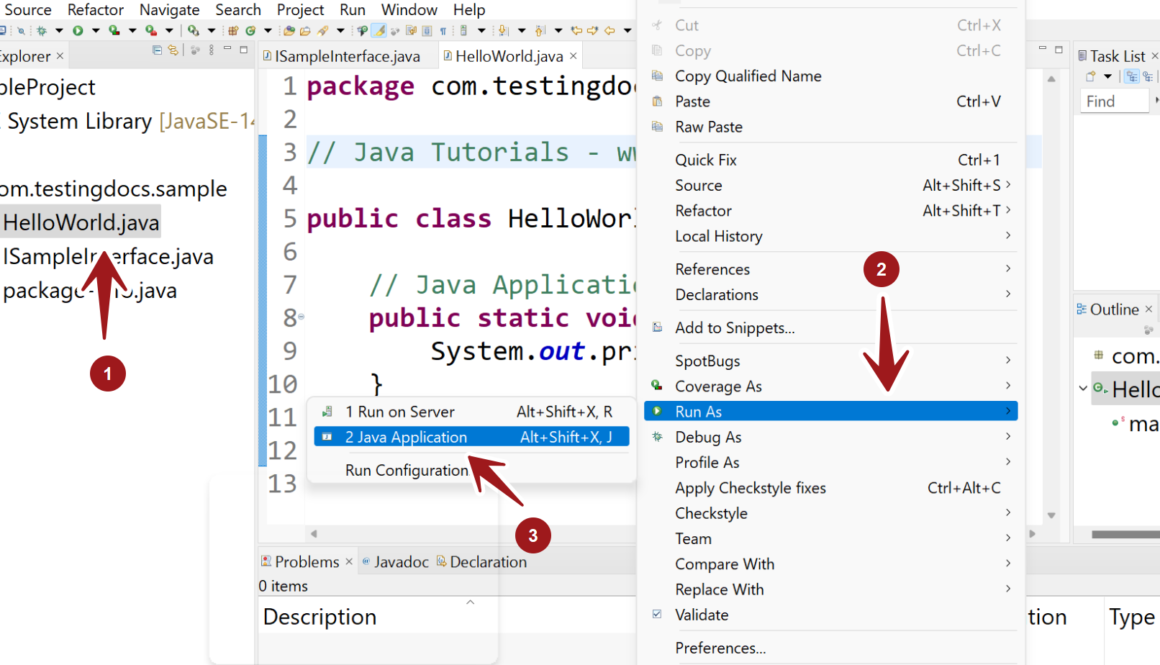Click the Debug bug toolbar icon
This screenshot has width=1160, height=665.
pyautogui.click(x=42, y=31)
